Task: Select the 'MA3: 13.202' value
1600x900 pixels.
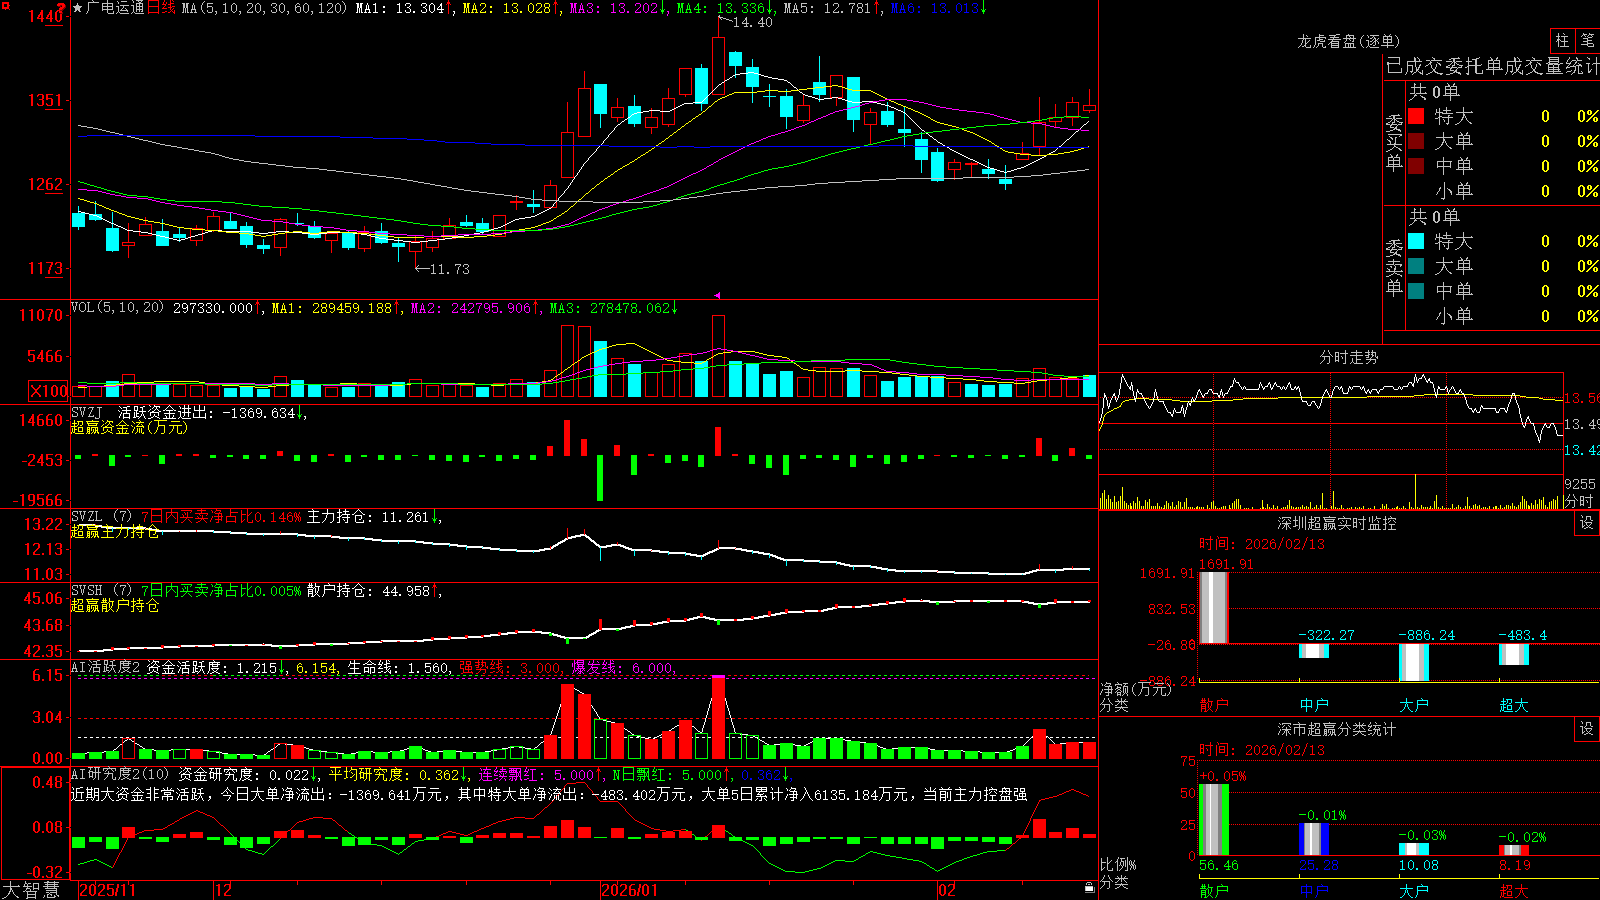Action: (613, 8)
